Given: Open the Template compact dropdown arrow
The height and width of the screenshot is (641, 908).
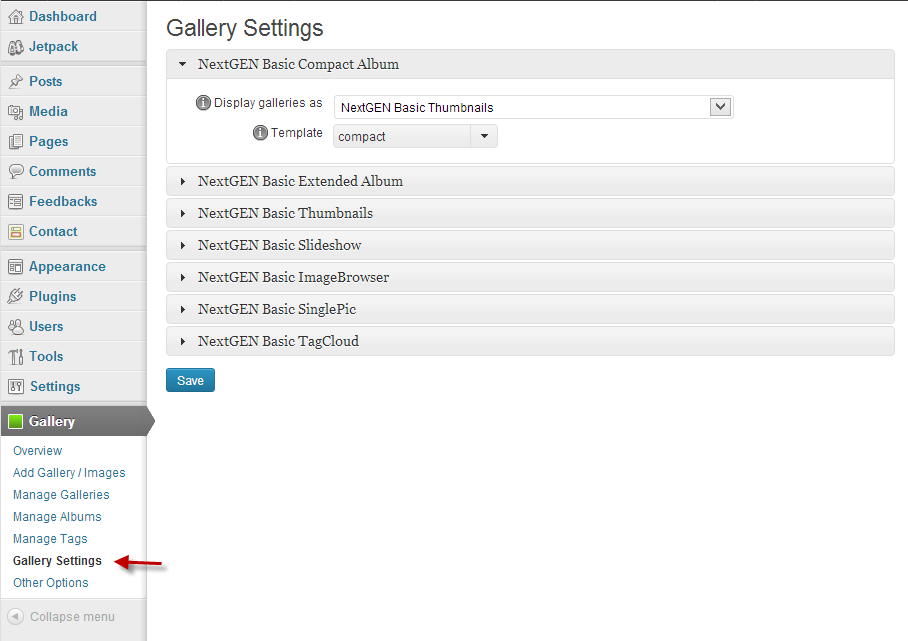Looking at the screenshot, I should [x=484, y=137].
